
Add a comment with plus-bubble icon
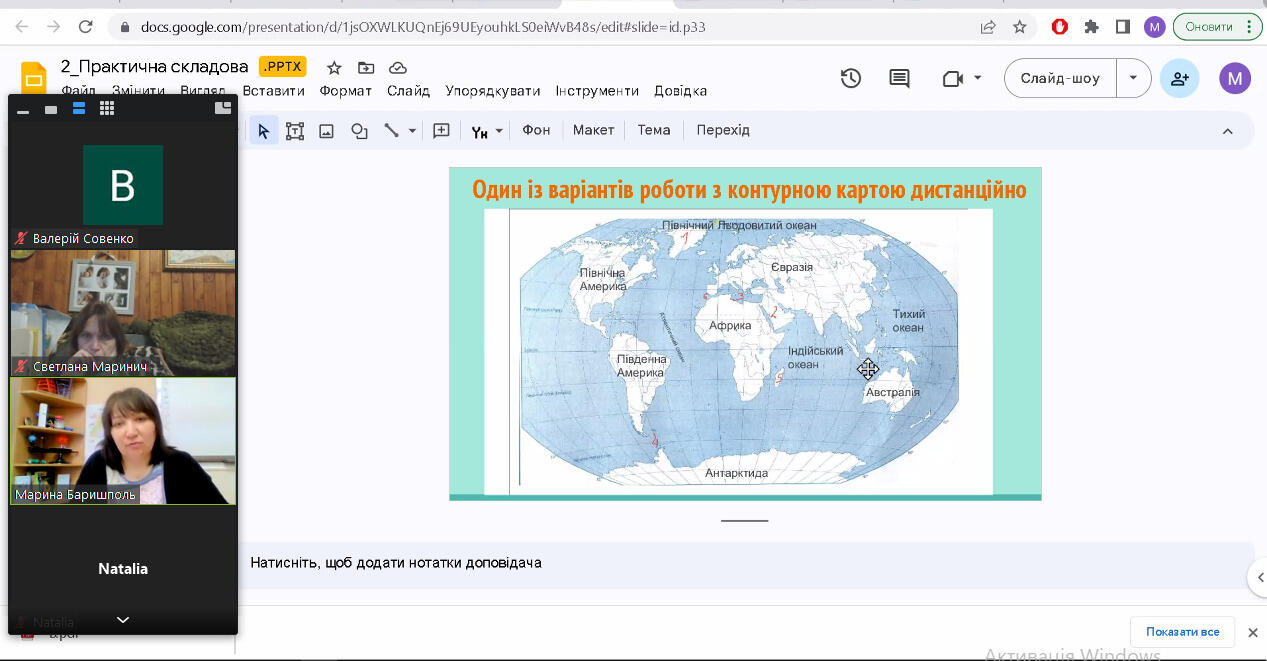(x=441, y=131)
